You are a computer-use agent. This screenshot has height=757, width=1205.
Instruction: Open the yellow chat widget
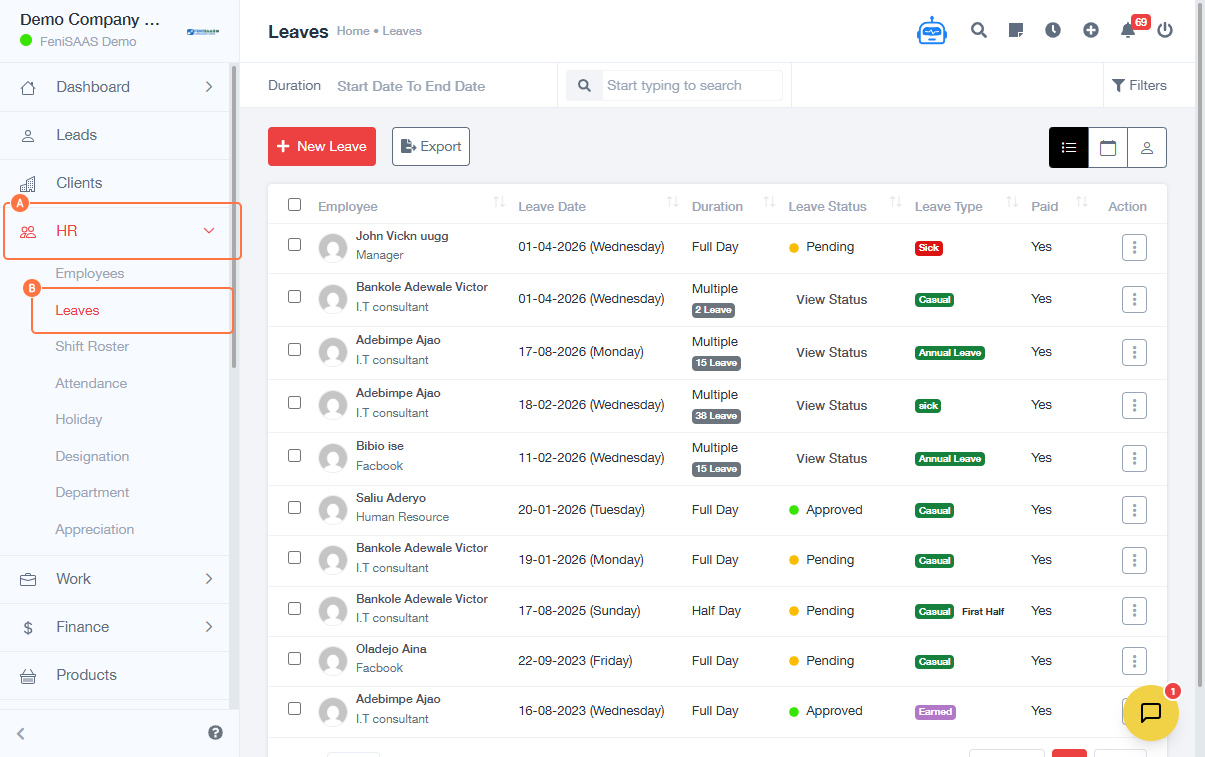[1151, 712]
